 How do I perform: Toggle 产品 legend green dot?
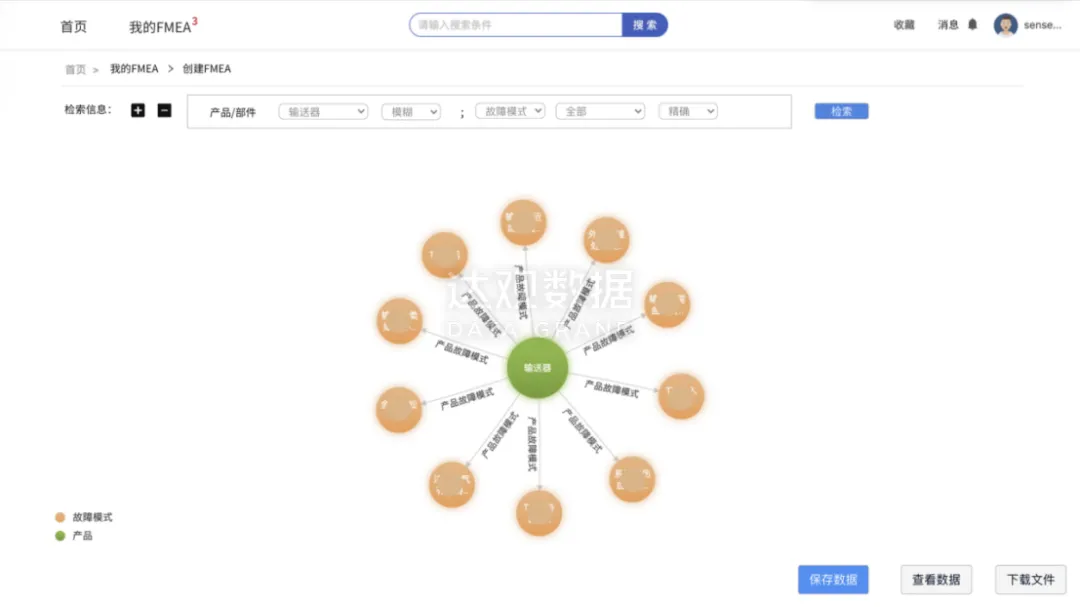[x=60, y=536]
